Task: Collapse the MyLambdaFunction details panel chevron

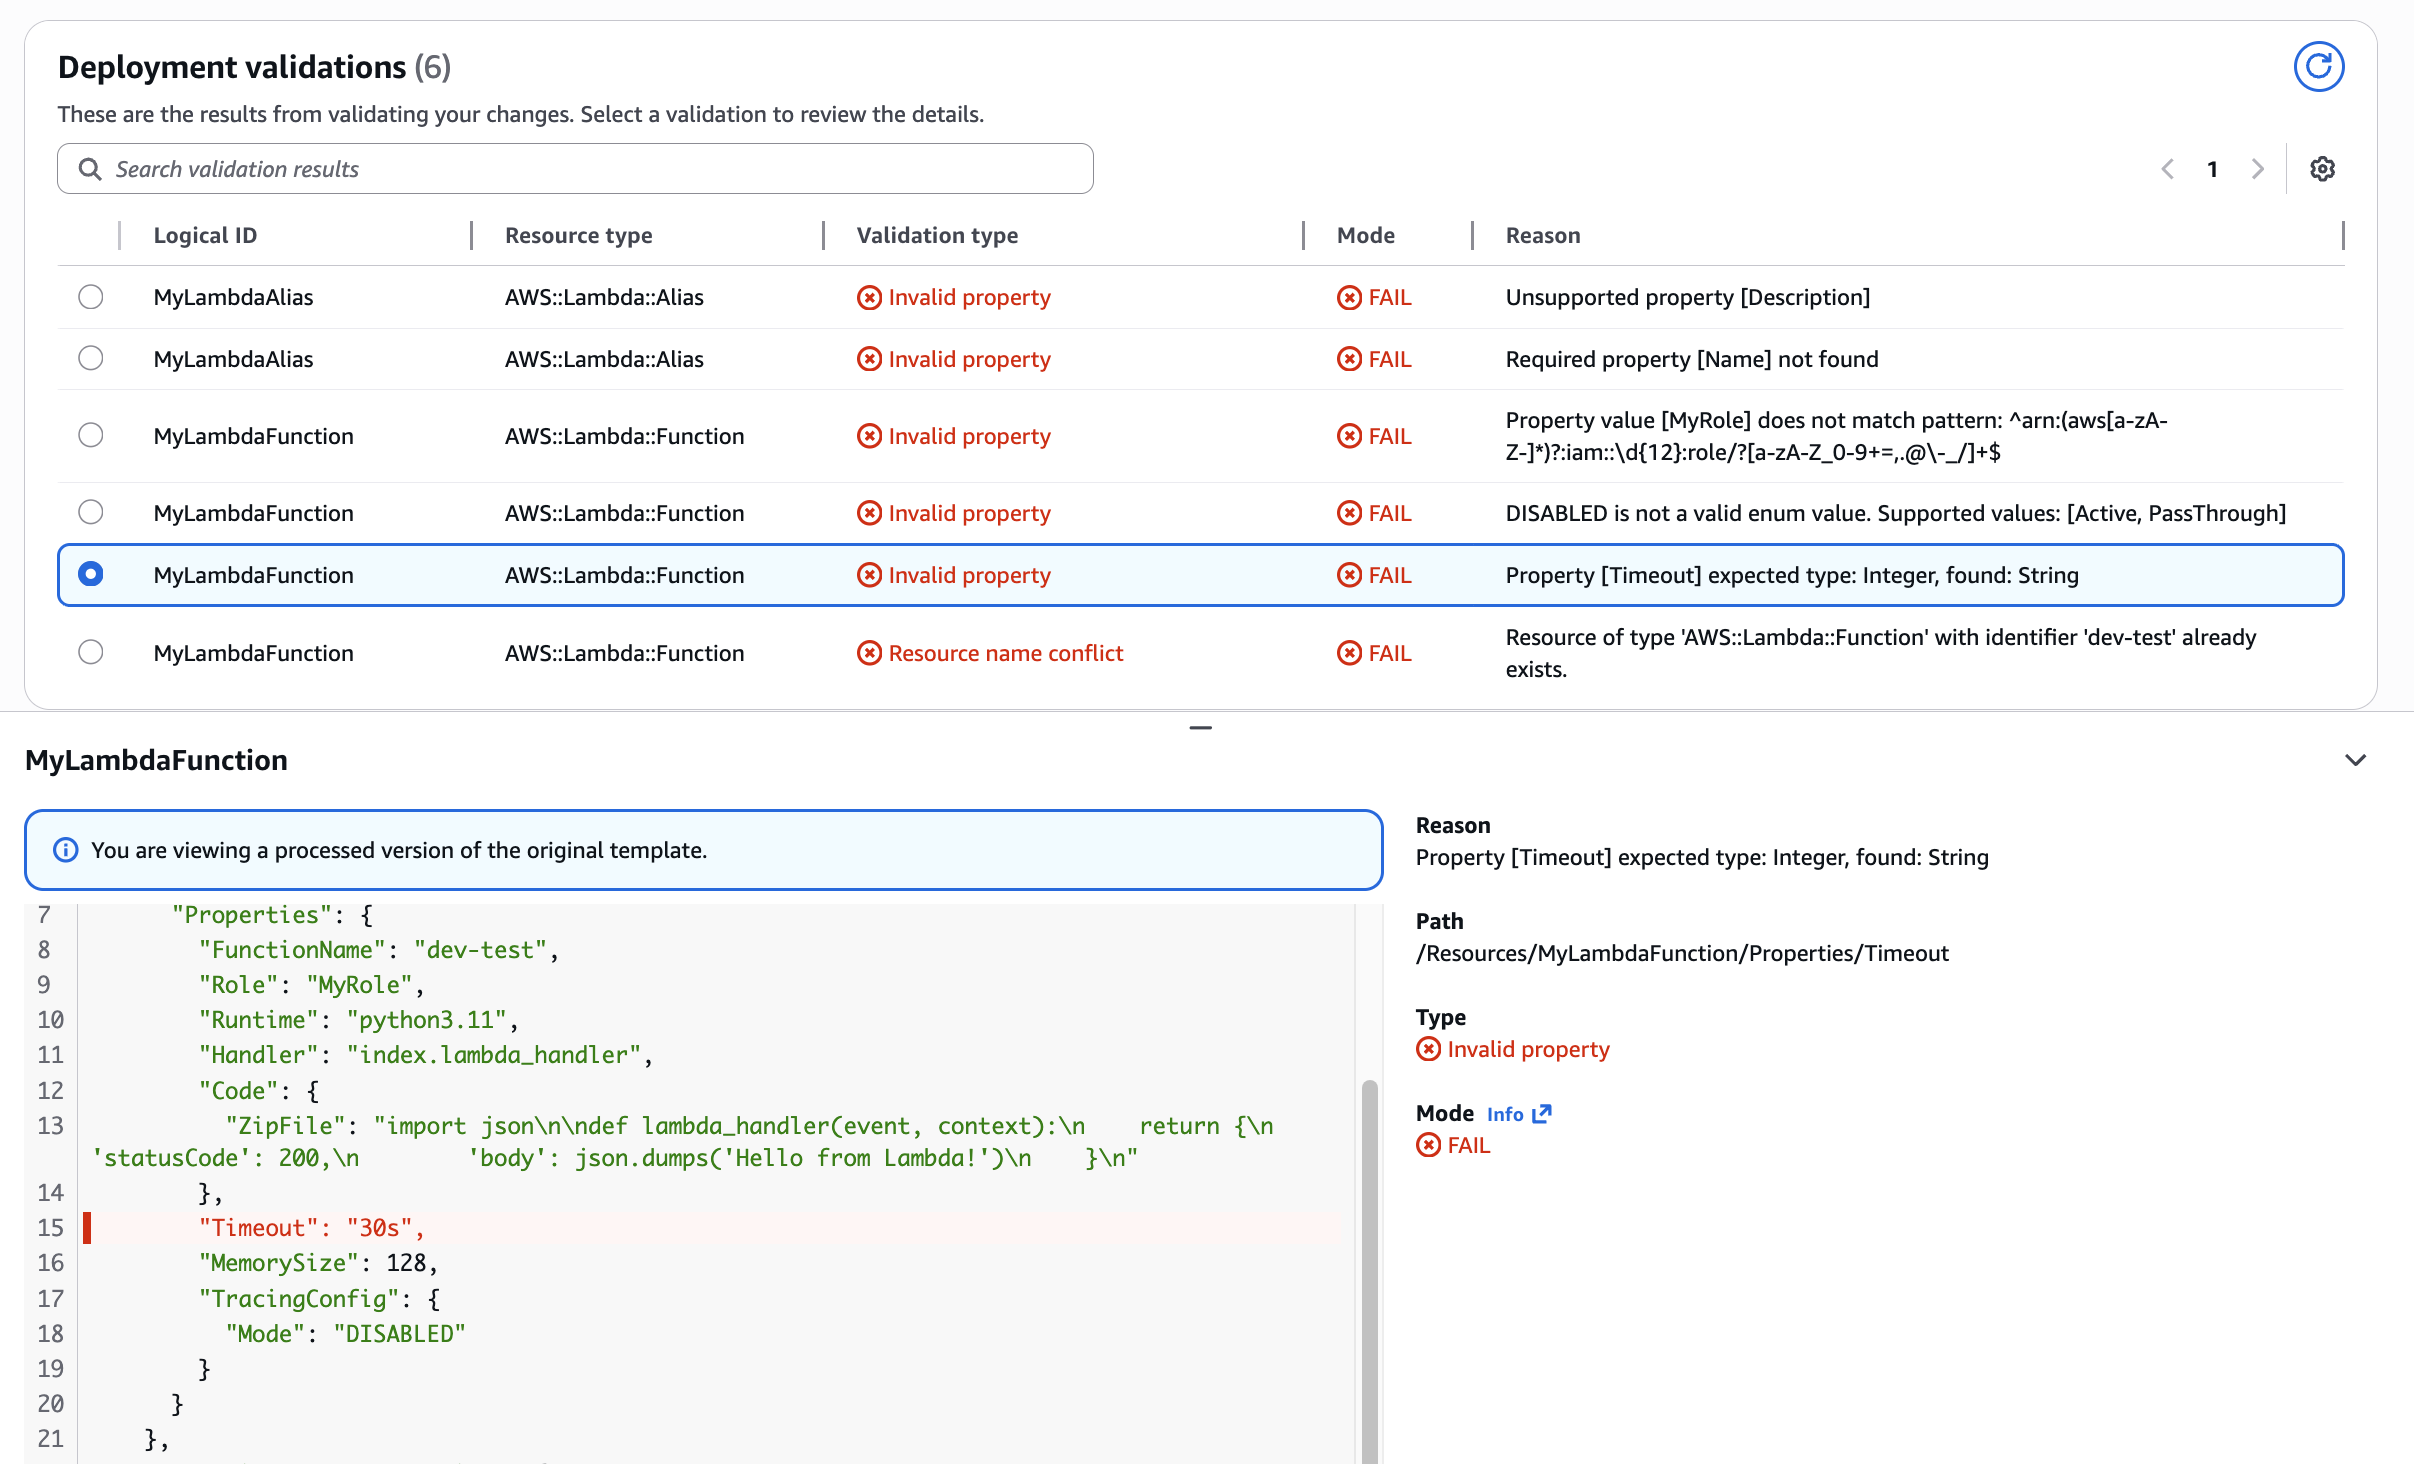Action: point(2355,760)
